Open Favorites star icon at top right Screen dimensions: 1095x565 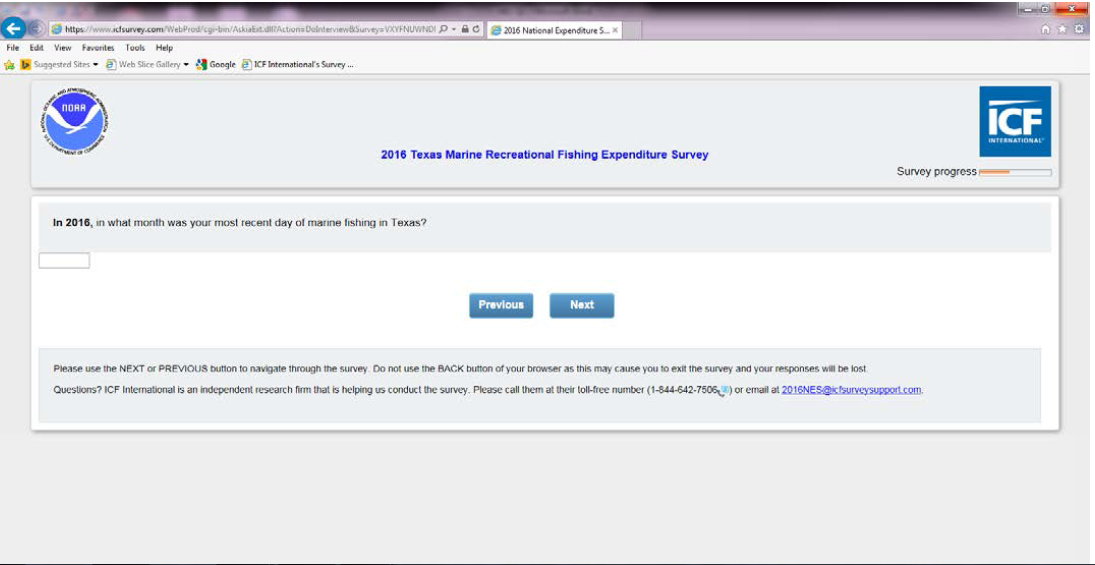(1062, 30)
